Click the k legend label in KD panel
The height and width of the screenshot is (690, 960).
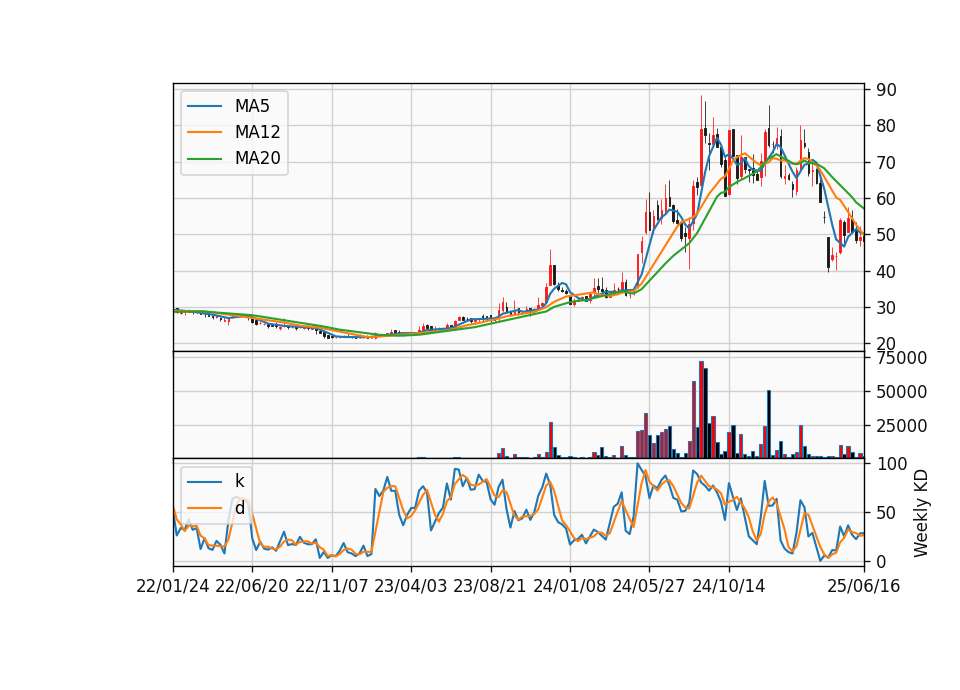point(239,481)
